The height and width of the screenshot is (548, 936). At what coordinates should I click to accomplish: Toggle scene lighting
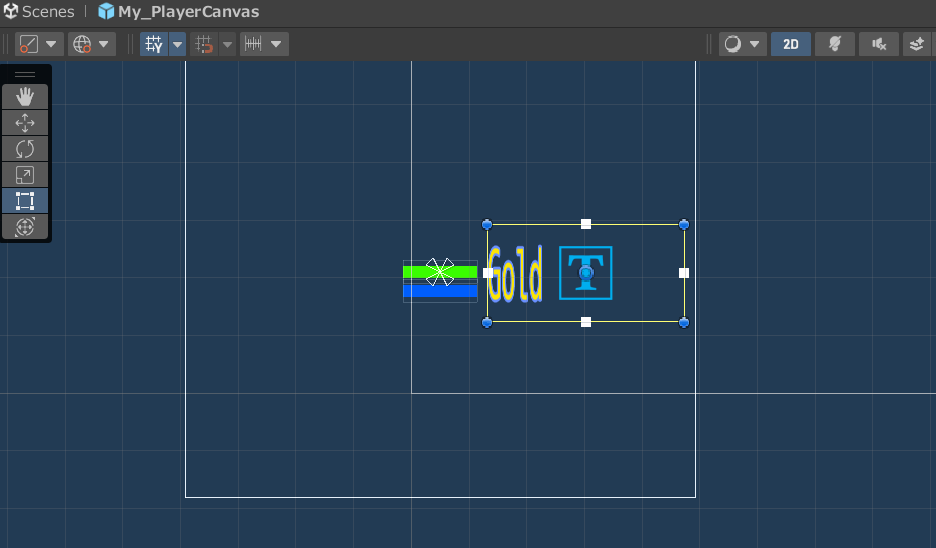[834, 44]
